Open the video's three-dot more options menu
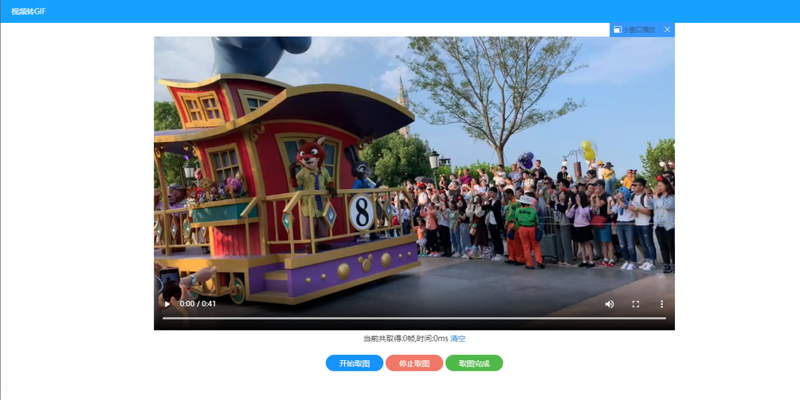800x400 pixels. coord(662,304)
